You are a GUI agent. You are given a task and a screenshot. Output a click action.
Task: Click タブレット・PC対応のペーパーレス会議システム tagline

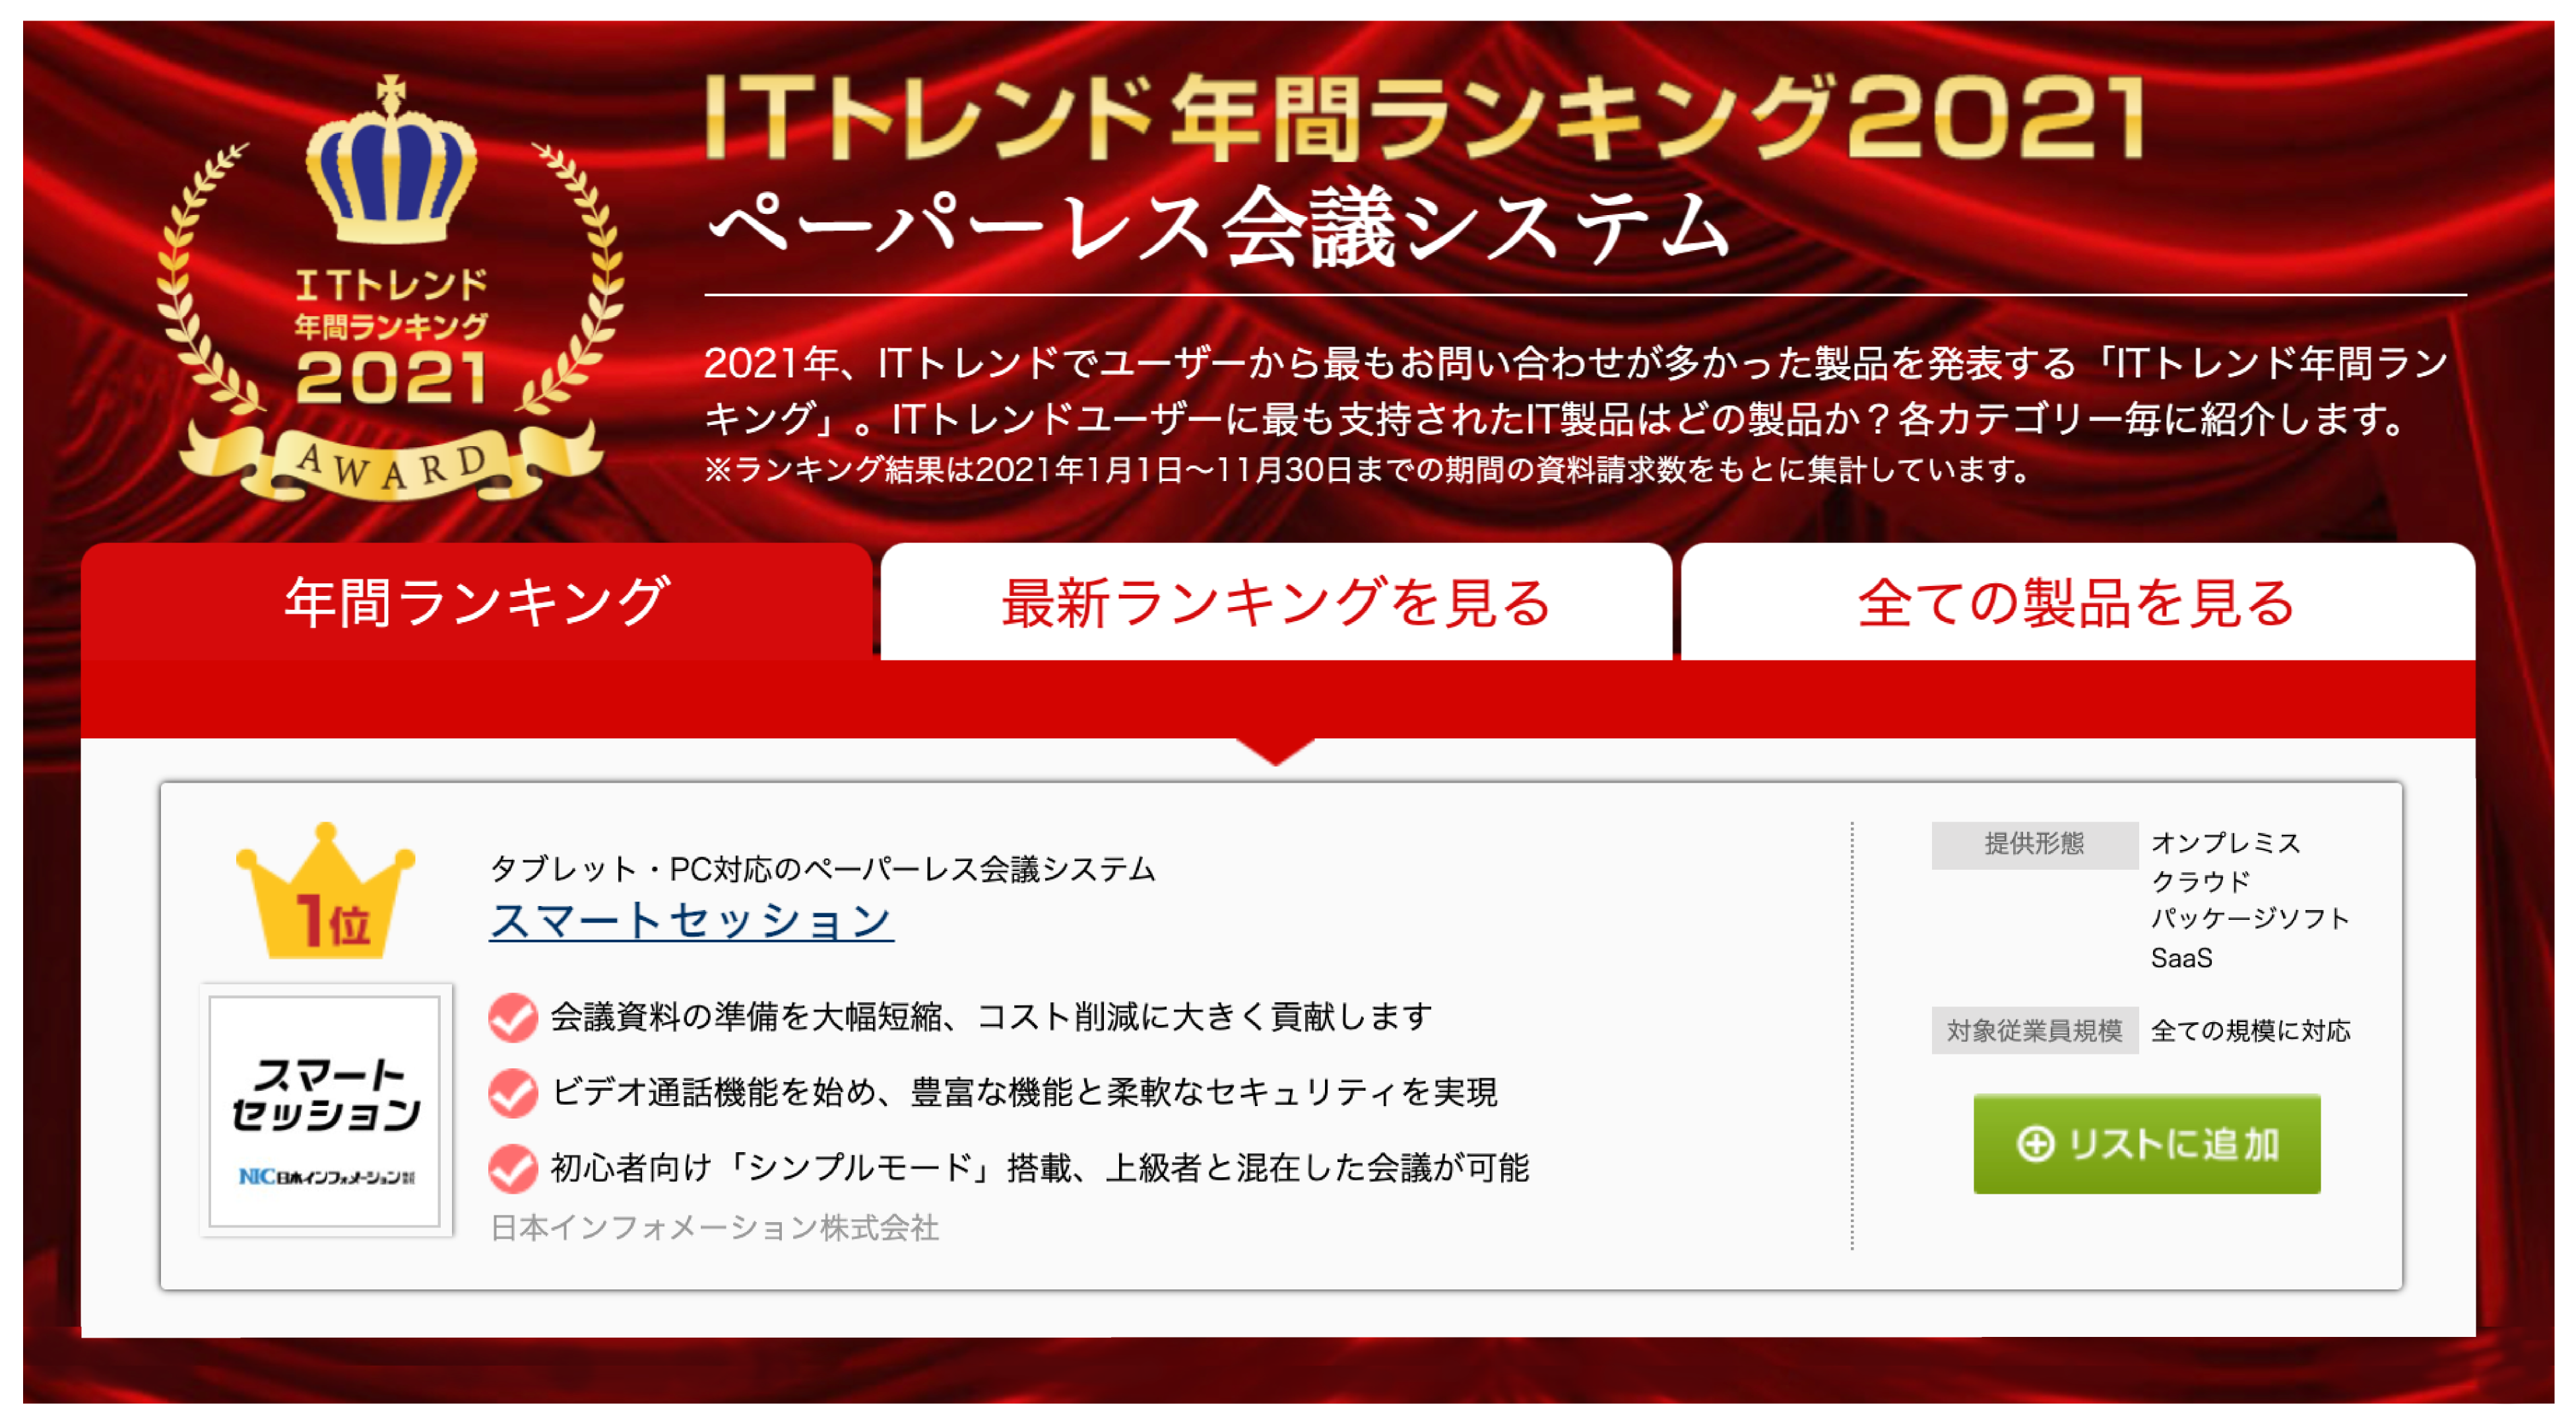coord(823,868)
